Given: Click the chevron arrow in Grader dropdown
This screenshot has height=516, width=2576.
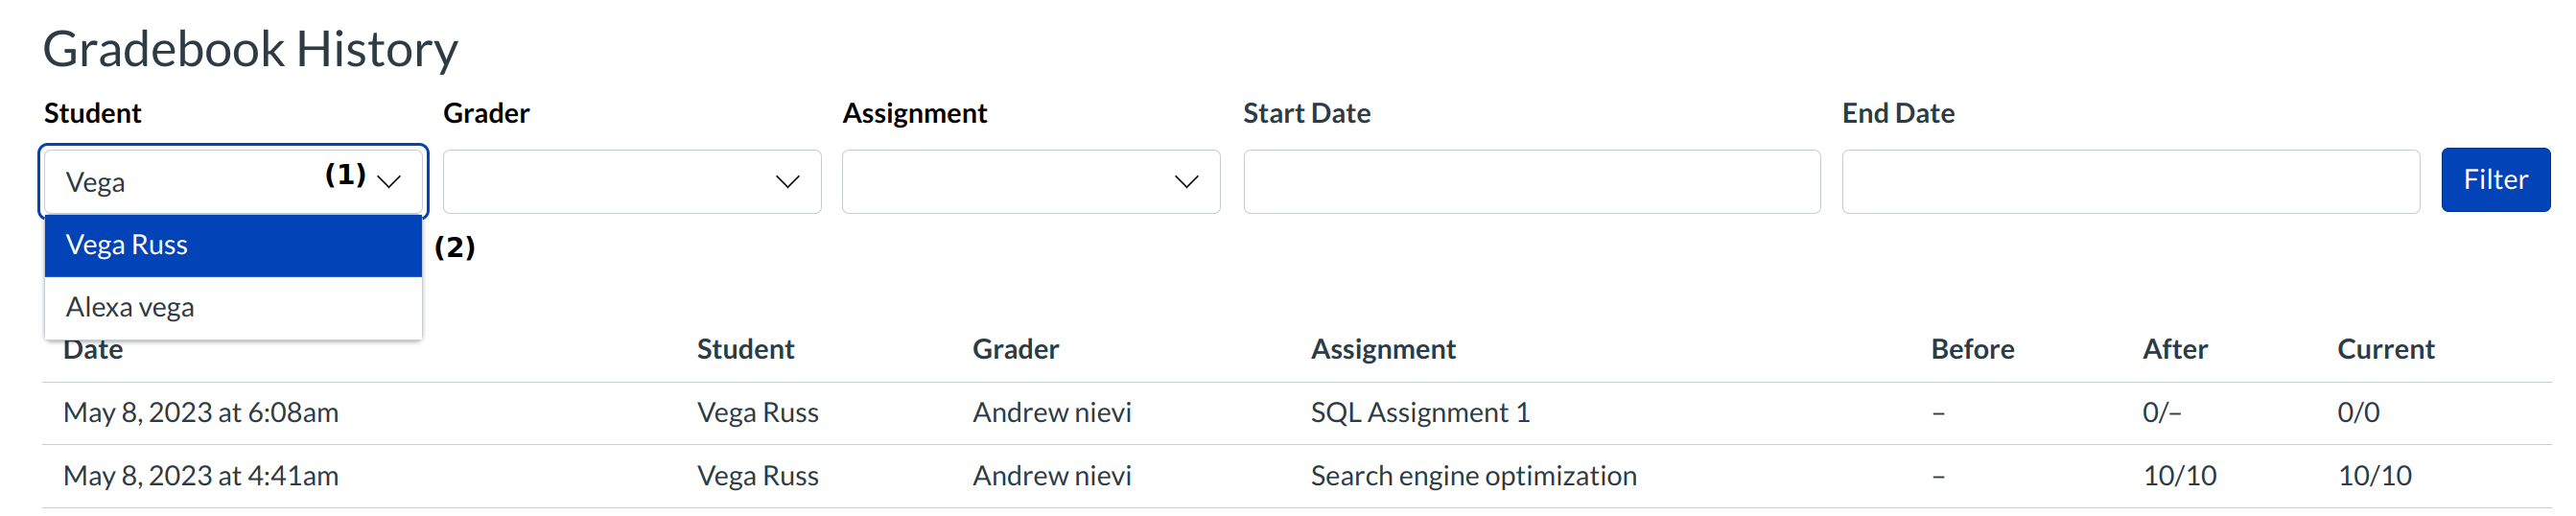Looking at the screenshot, I should (x=787, y=182).
